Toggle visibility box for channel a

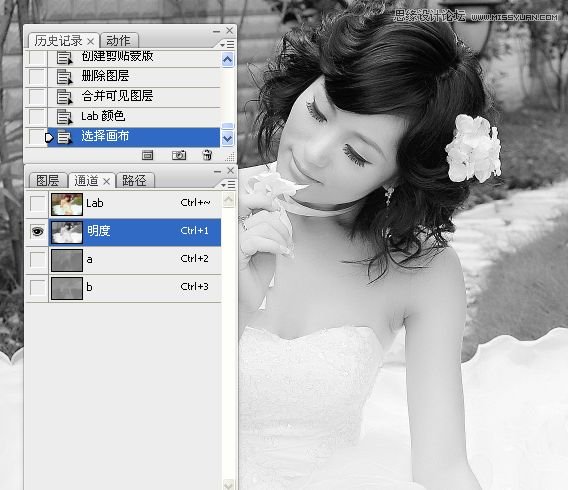[x=37, y=259]
